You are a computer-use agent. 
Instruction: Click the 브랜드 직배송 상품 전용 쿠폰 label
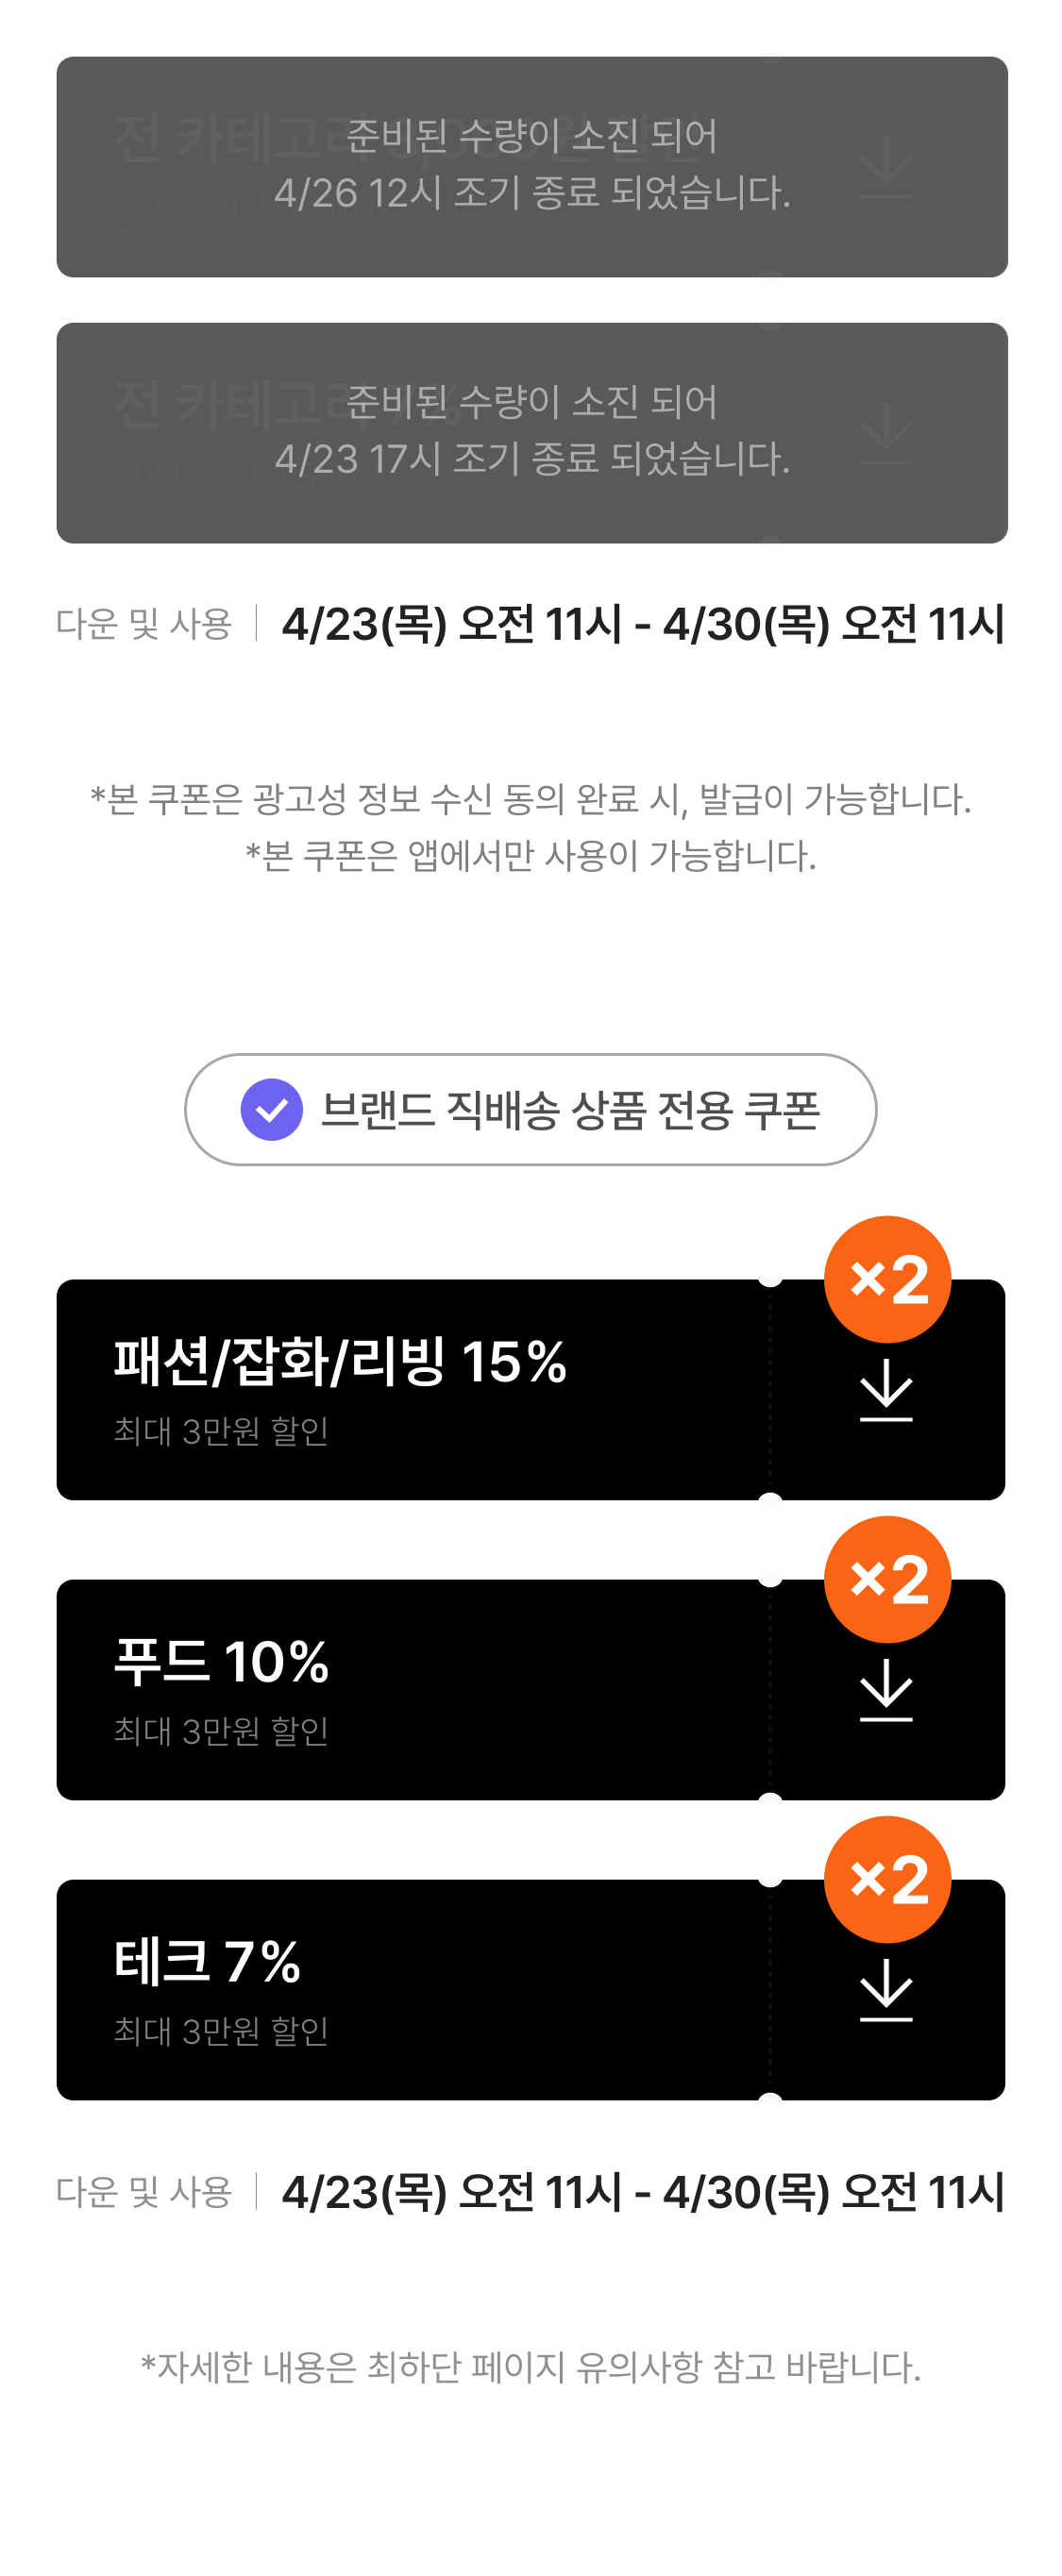(x=570, y=1110)
